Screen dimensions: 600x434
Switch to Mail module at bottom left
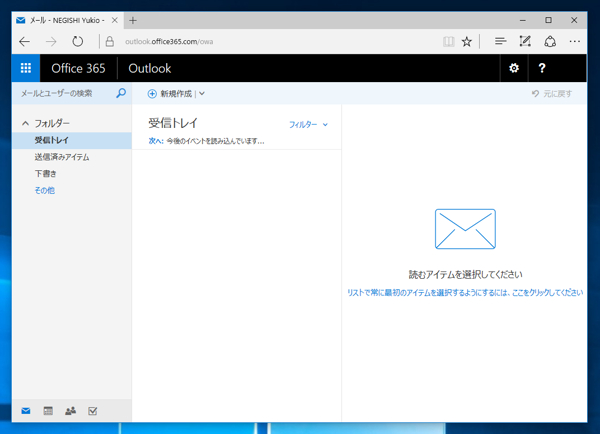tap(26, 411)
